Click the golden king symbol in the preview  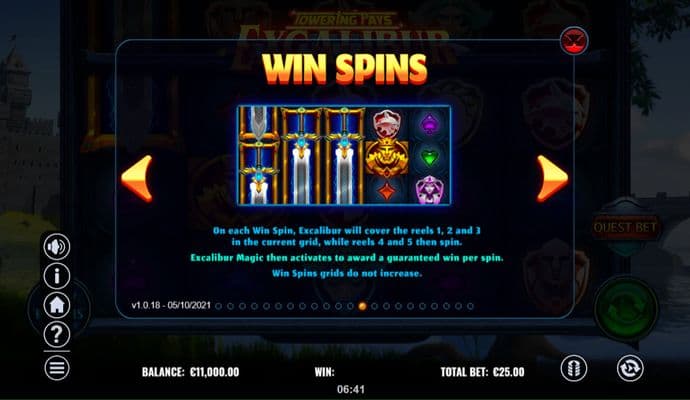pos(387,158)
